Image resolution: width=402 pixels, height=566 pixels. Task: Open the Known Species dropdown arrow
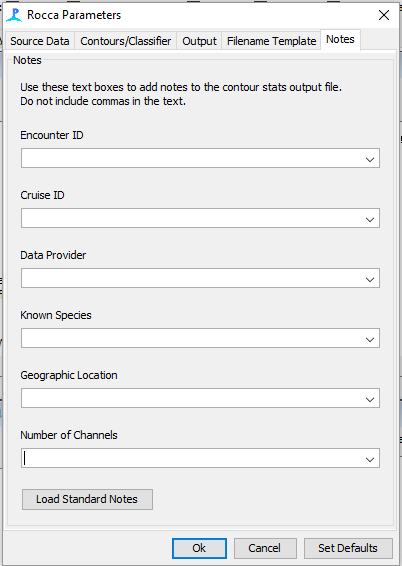point(370,339)
